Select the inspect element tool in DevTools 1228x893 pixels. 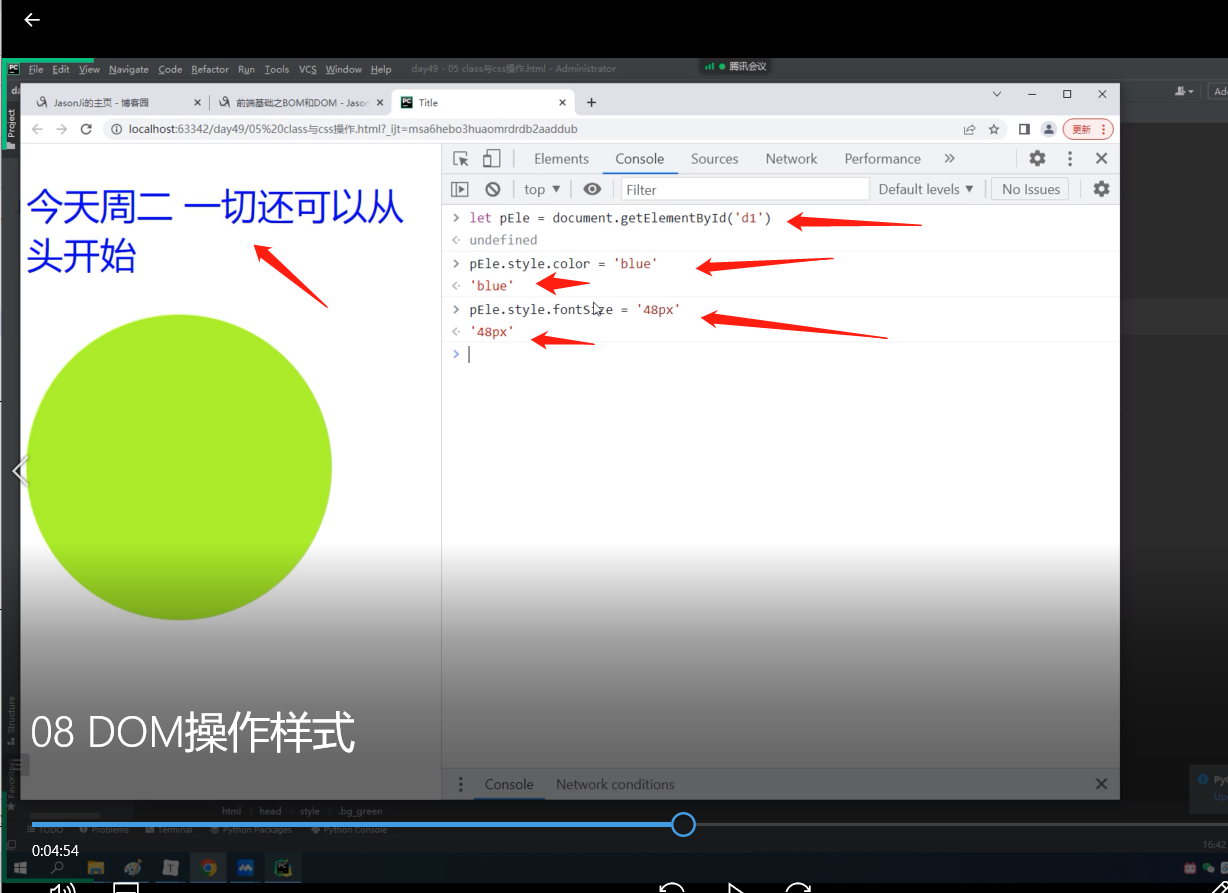(461, 159)
